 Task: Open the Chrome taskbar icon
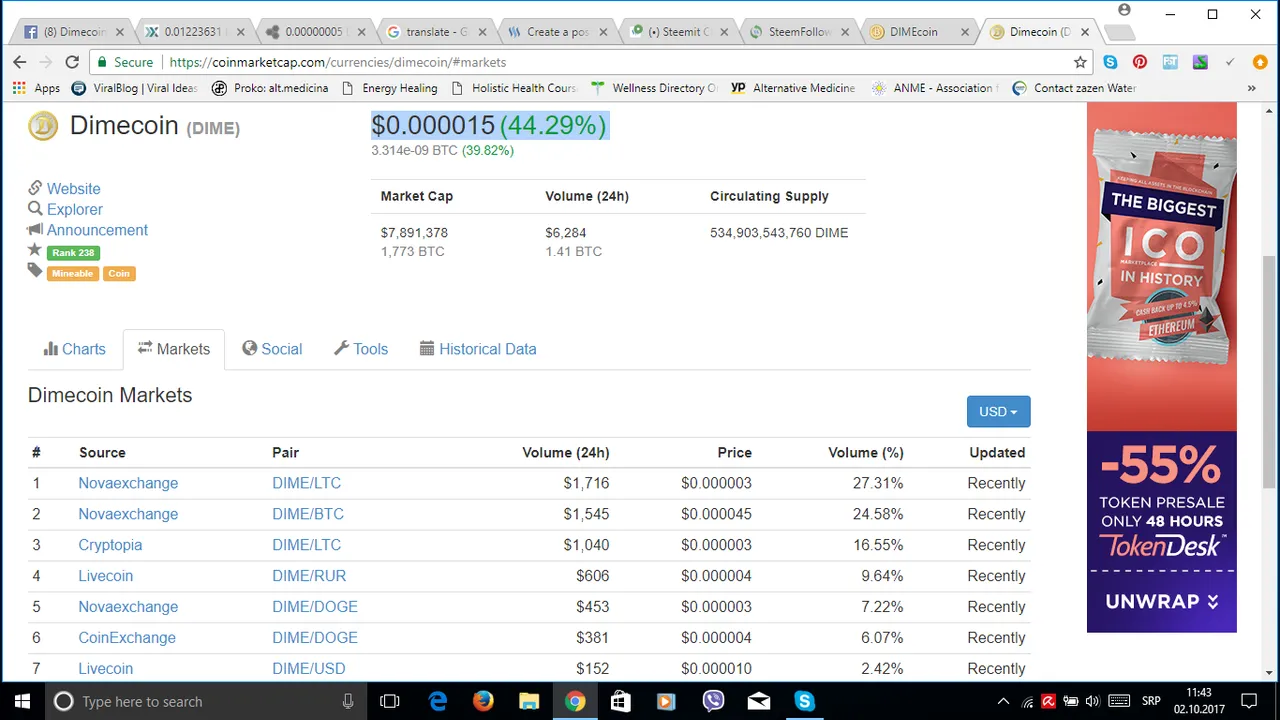pyautogui.click(x=575, y=701)
